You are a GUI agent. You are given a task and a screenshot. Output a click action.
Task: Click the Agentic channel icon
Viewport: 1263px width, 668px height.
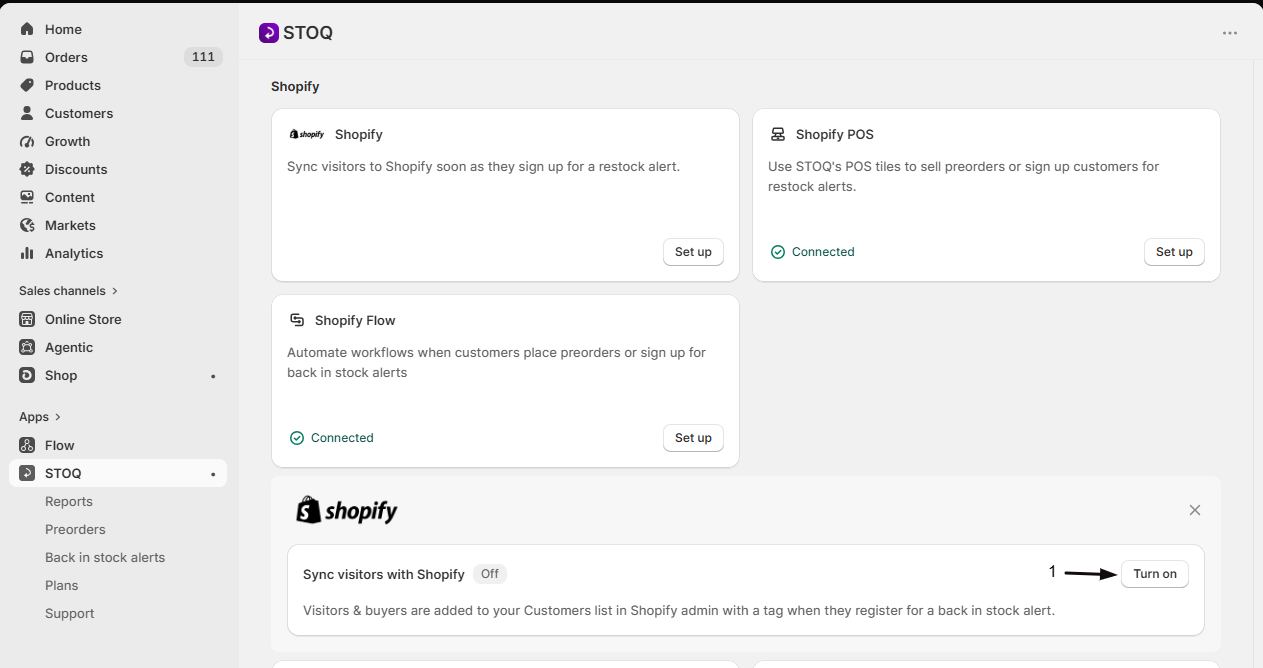coord(27,347)
